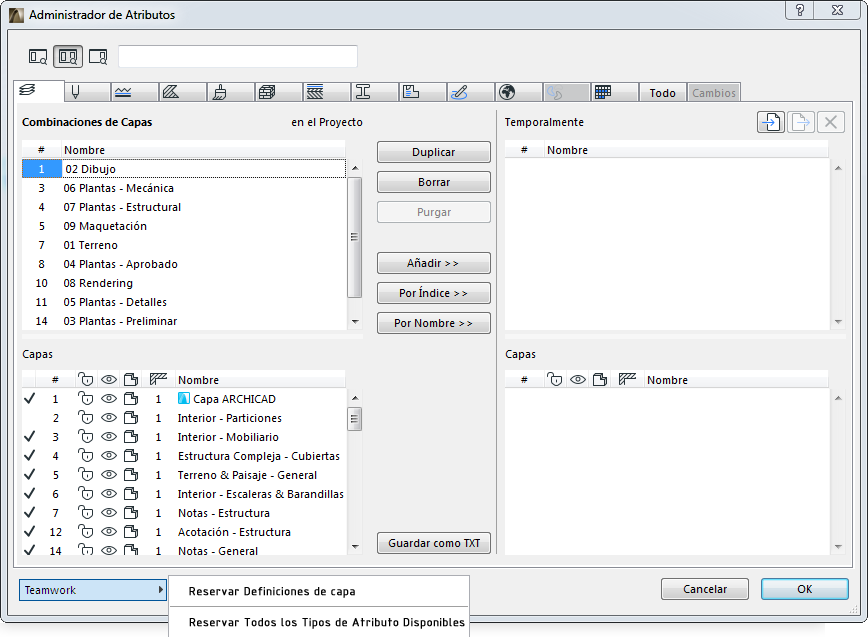The height and width of the screenshot is (637, 868).
Task: Click Guardar como TXT button
Action: 433,543
